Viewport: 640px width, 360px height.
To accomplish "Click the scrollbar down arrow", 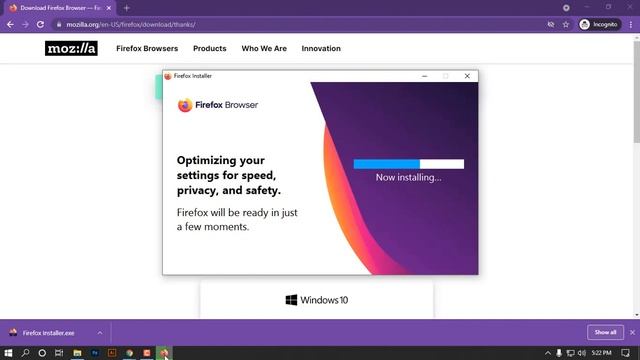I will pyautogui.click(x=637, y=315).
